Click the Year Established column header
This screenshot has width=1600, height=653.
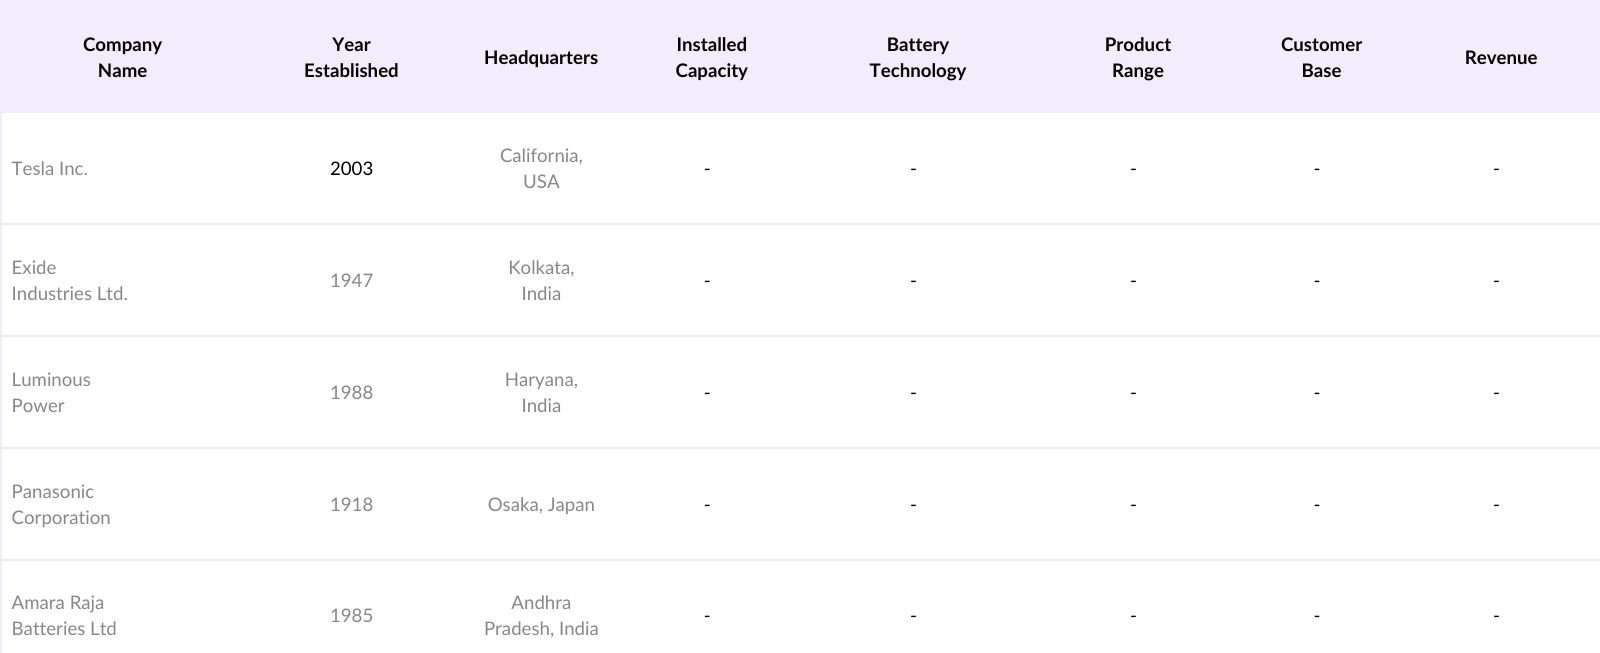click(351, 57)
